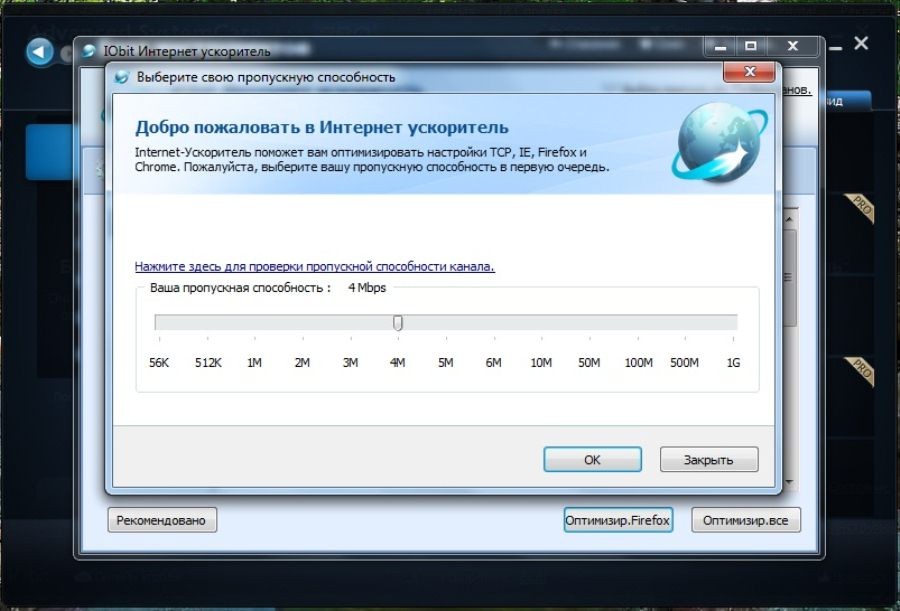Close the IObit Интернет ускоритель window
This screenshot has height=611, width=900.
793,47
